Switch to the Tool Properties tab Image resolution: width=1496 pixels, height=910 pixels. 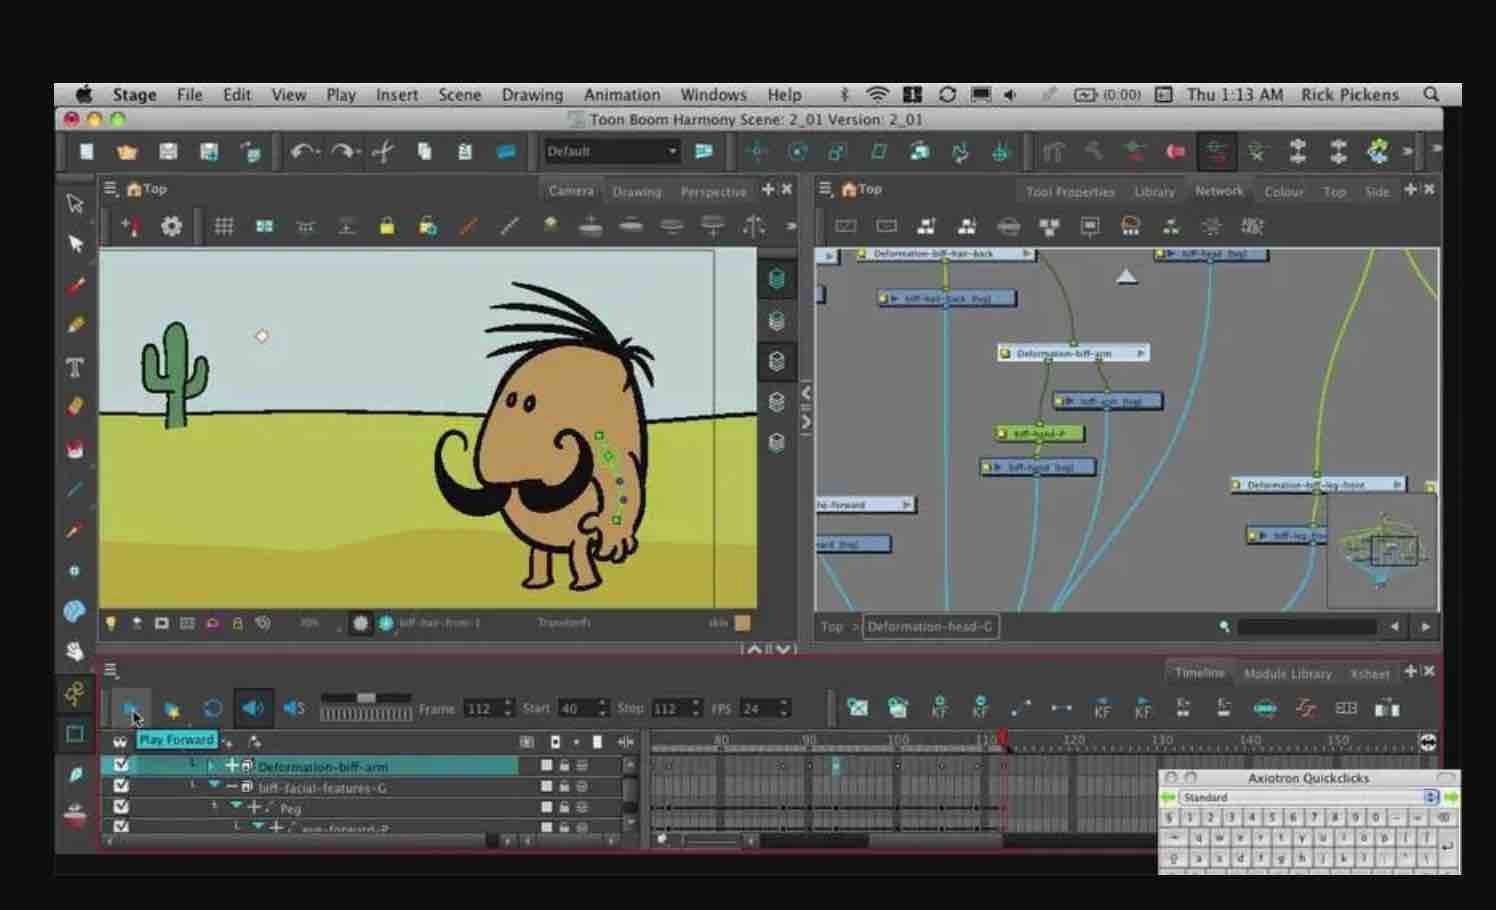click(x=1070, y=191)
